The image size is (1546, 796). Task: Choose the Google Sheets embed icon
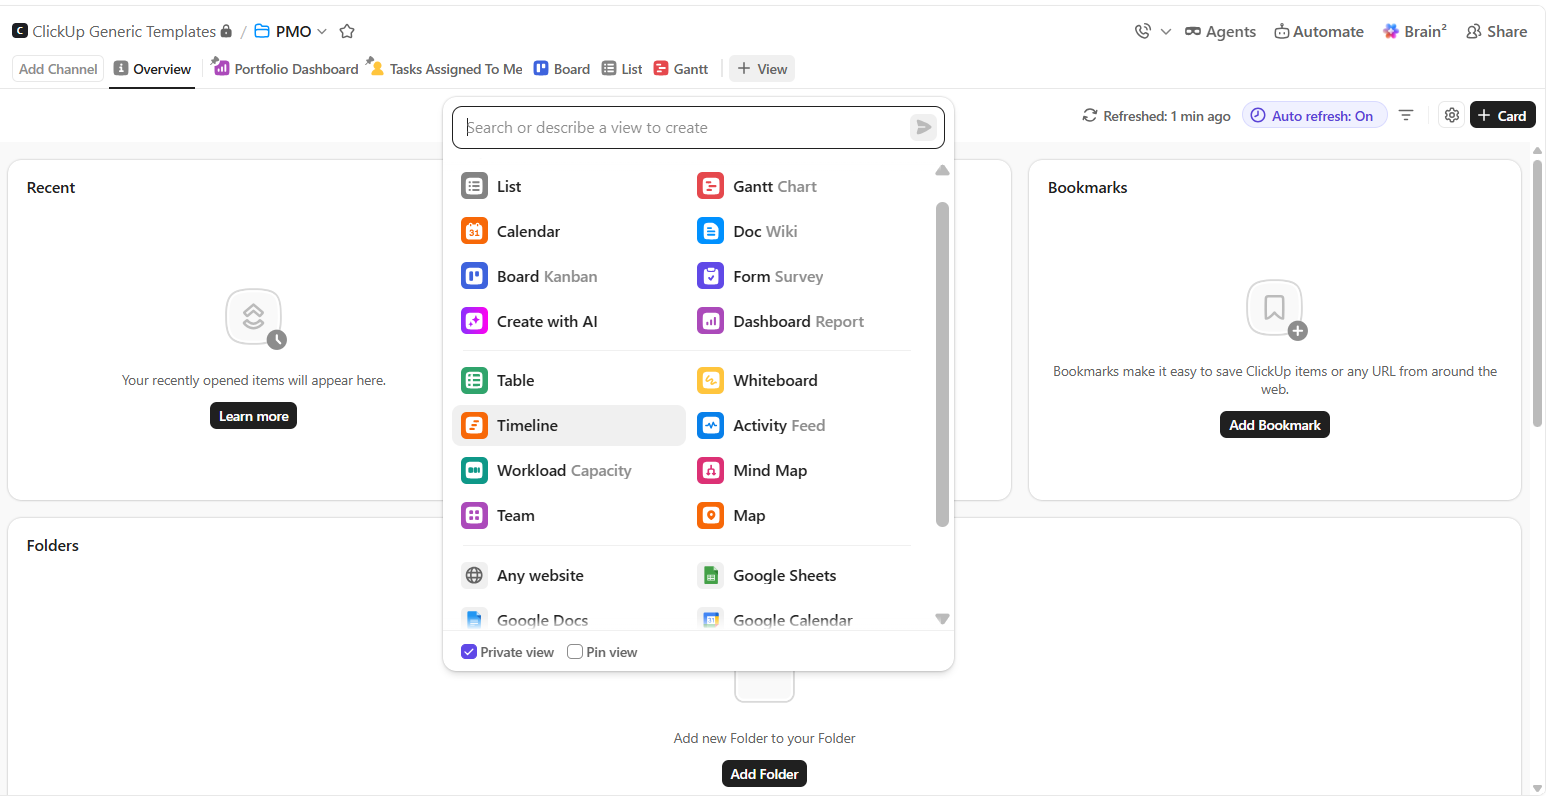pyautogui.click(x=710, y=575)
